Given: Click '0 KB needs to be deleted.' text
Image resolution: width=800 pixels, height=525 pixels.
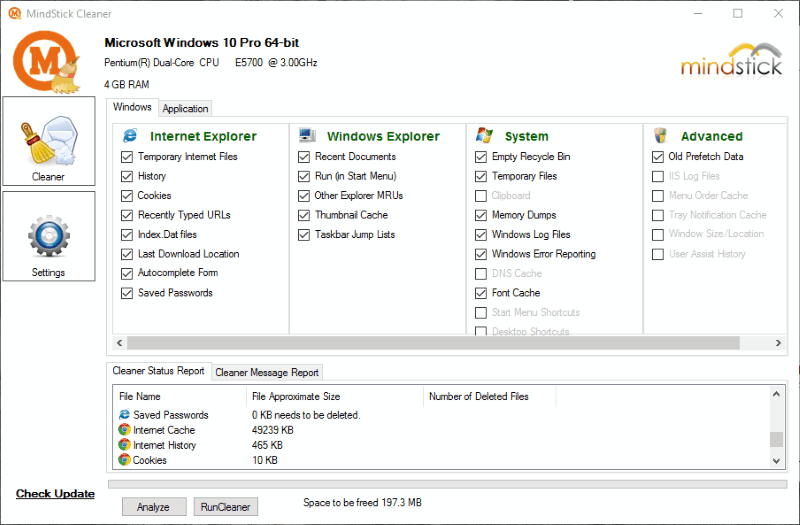Looking at the screenshot, I should (x=306, y=415).
